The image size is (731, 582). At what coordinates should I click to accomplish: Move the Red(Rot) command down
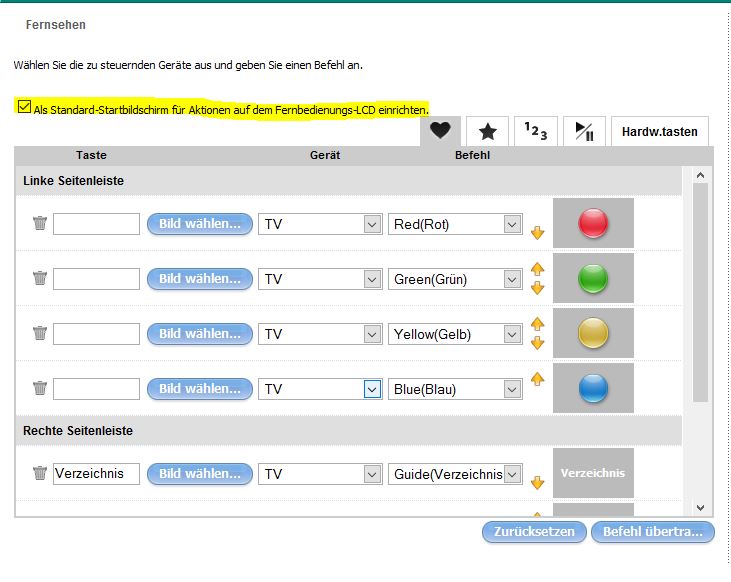coord(537,233)
